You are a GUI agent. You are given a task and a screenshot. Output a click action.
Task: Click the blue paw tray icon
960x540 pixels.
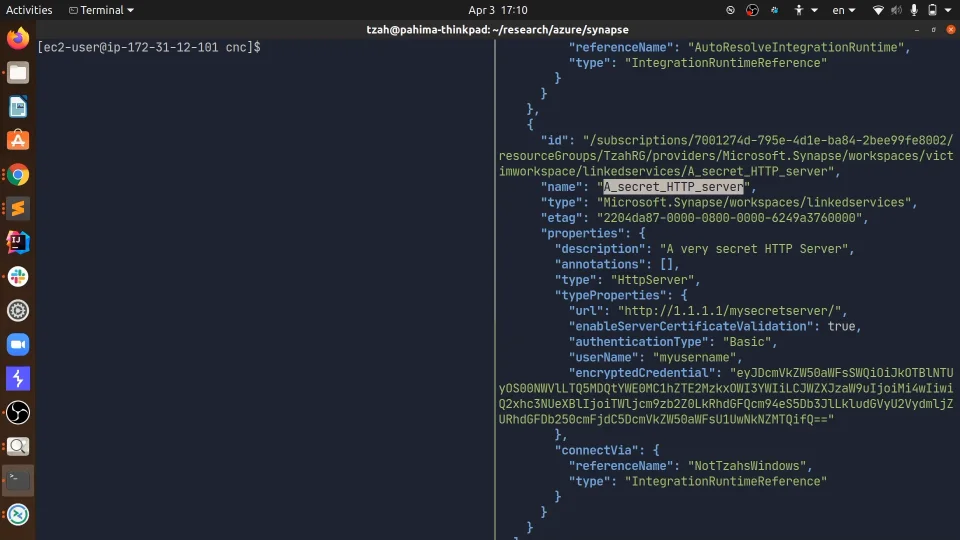pos(774,10)
